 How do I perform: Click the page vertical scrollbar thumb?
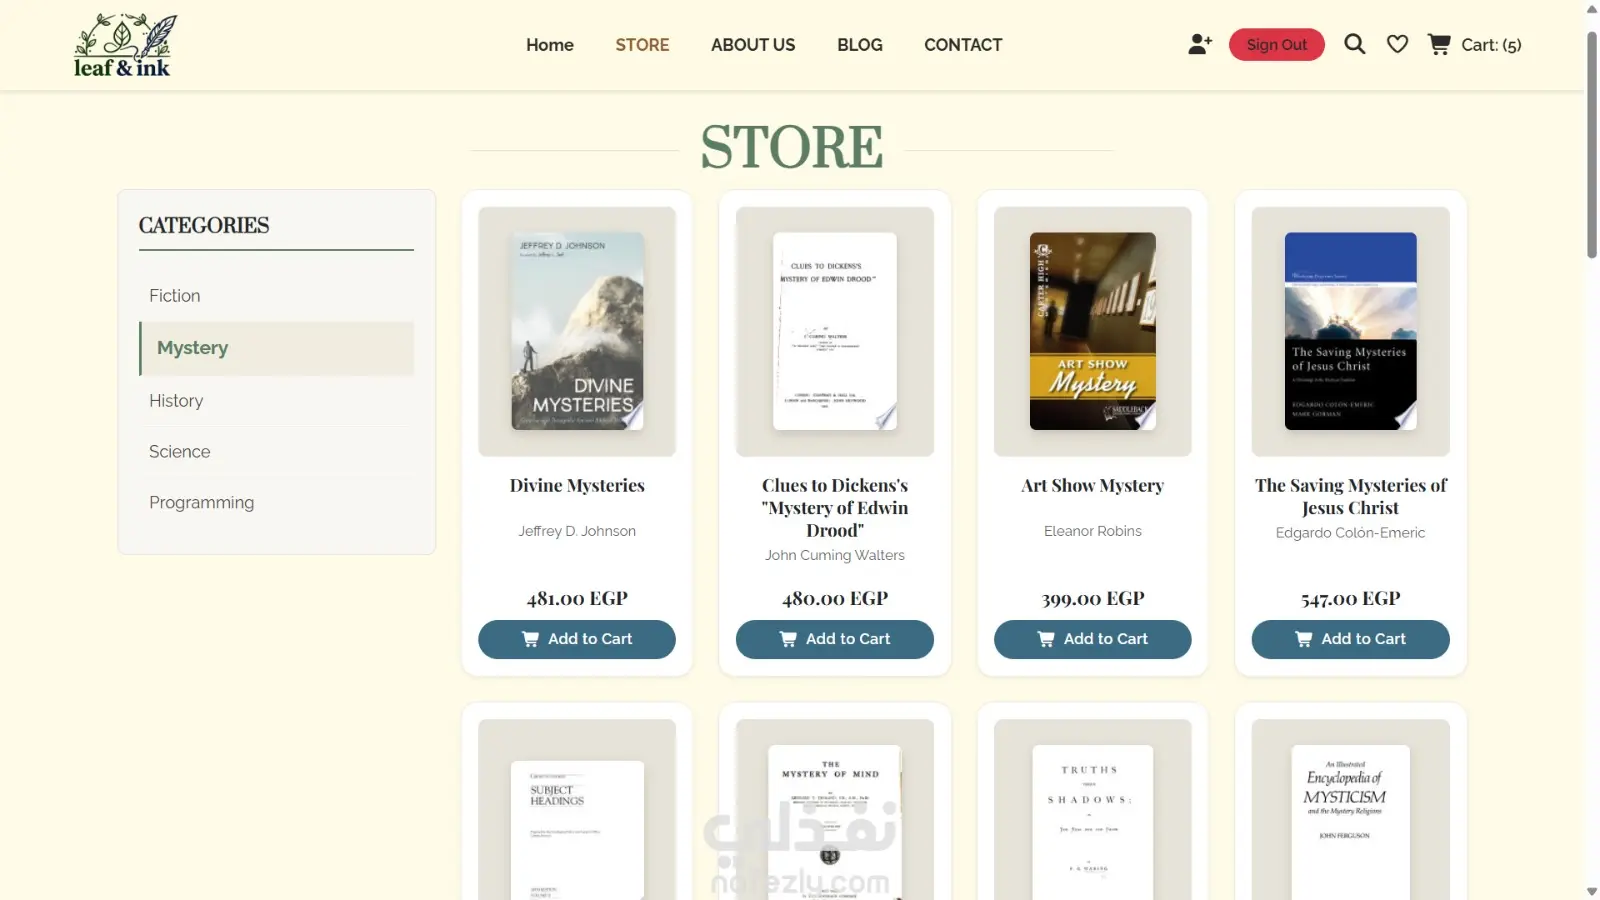pyautogui.click(x=1592, y=145)
